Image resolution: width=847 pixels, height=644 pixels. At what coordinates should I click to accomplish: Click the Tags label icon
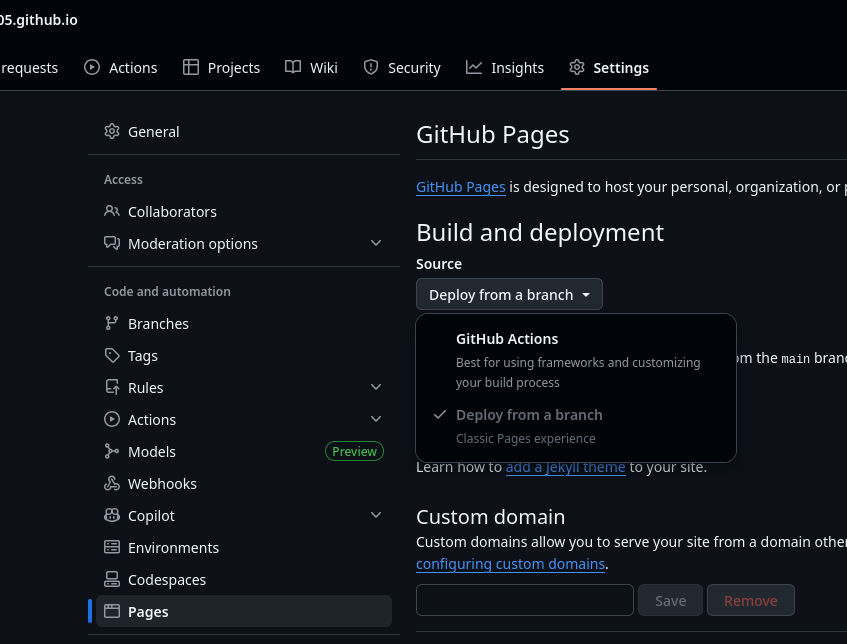(x=112, y=356)
